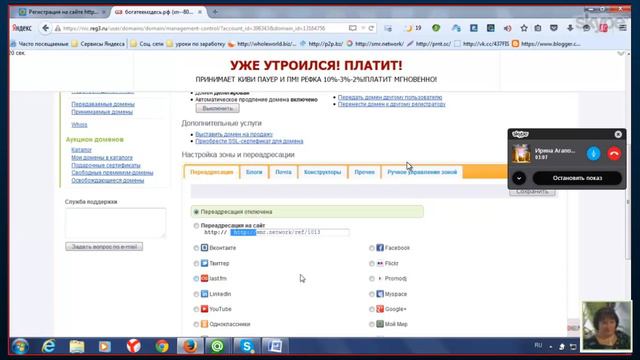
Task: Select the LinkedIn radio button
Action: (x=196, y=294)
